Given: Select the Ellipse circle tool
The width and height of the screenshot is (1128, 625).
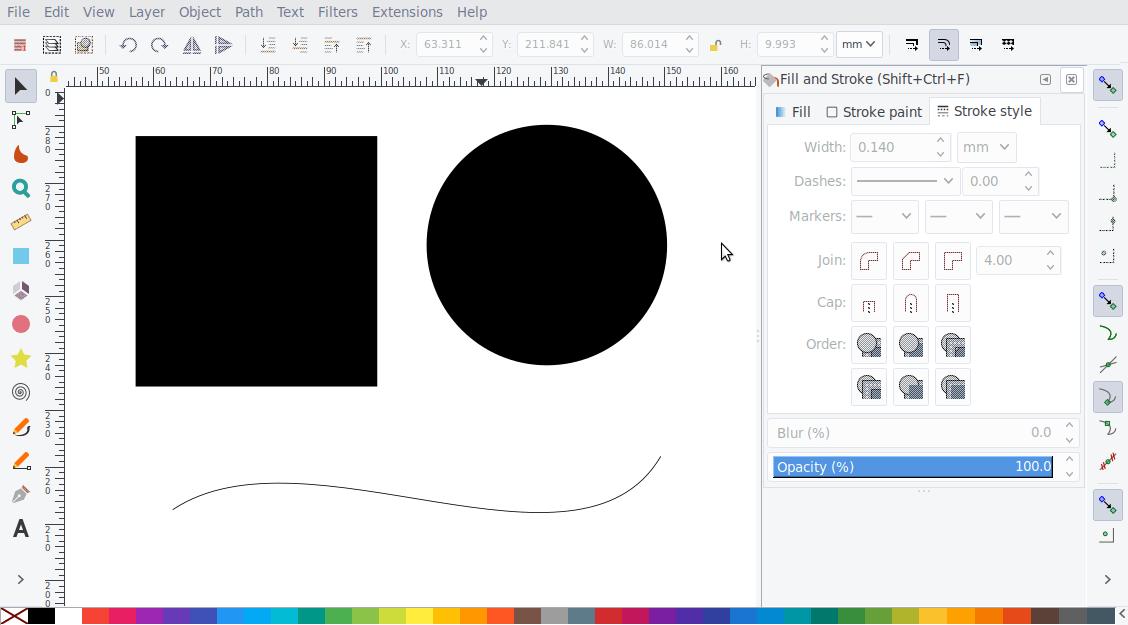Looking at the screenshot, I should (20, 324).
